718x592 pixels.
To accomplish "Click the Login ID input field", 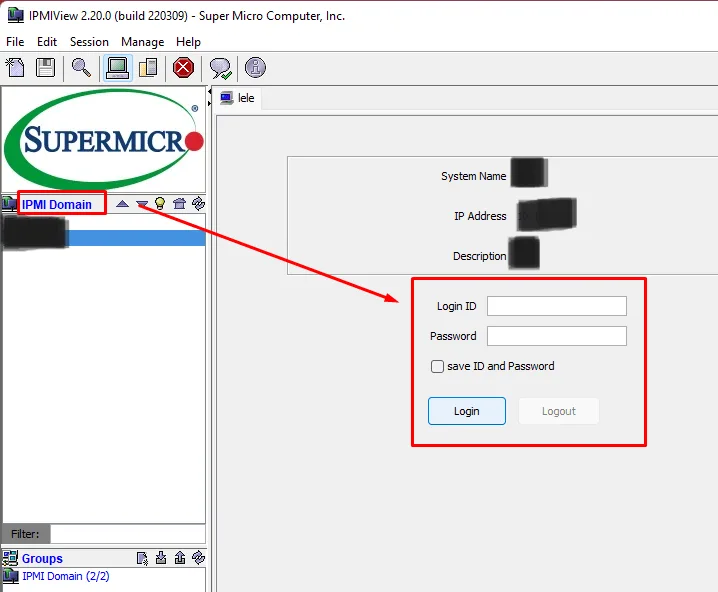I will coord(556,306).
